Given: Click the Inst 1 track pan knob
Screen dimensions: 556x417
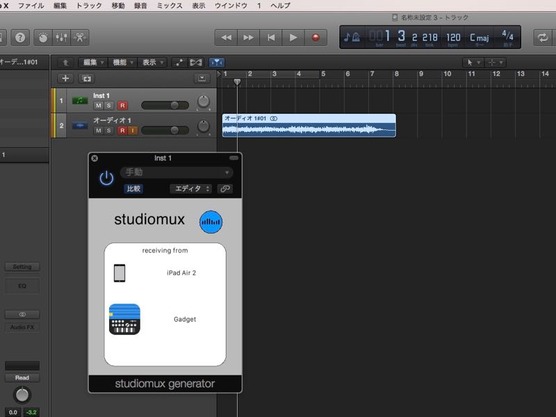Looking at the screenshot, I should 203,101.
